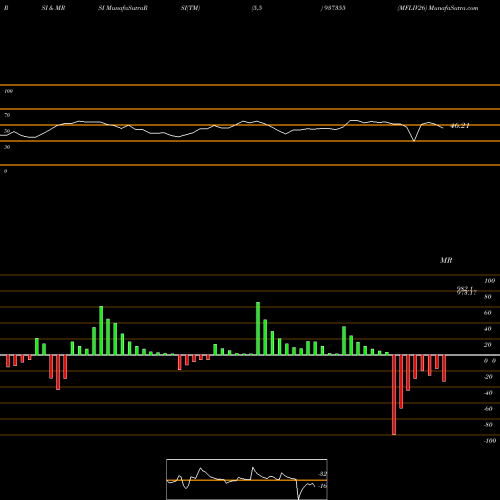500x500 pixels.
Task: Click the RSI axis label 70
Action: 7,115
